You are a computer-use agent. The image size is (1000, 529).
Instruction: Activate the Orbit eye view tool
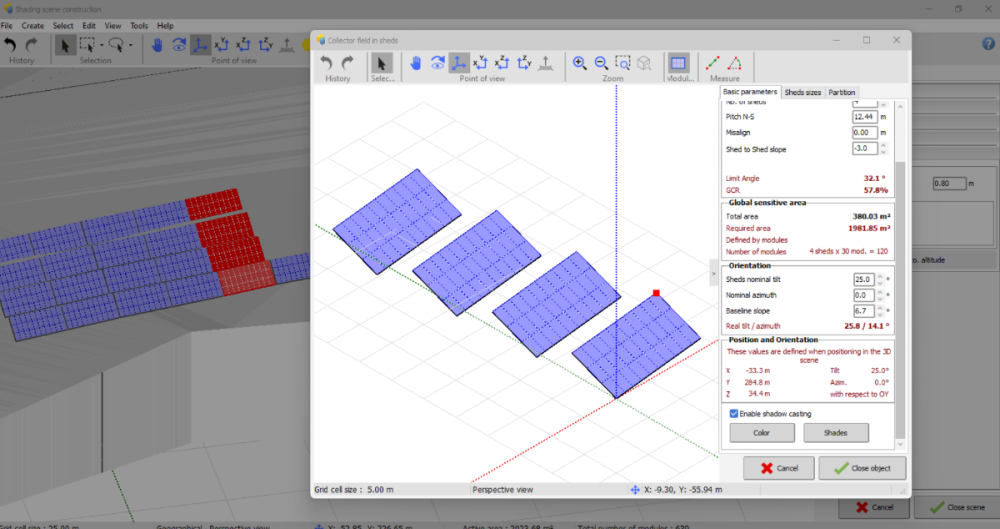437,63
